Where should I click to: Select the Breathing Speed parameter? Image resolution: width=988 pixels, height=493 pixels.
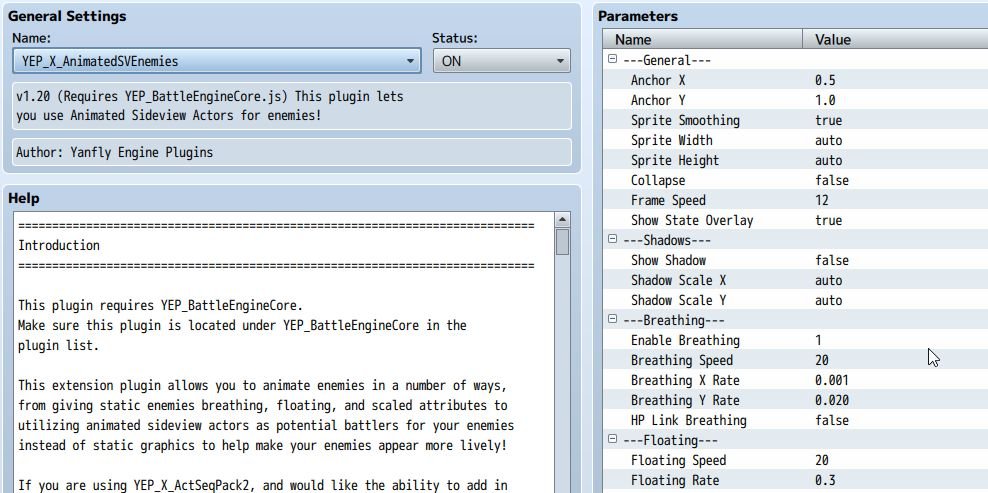click(795, 361)
